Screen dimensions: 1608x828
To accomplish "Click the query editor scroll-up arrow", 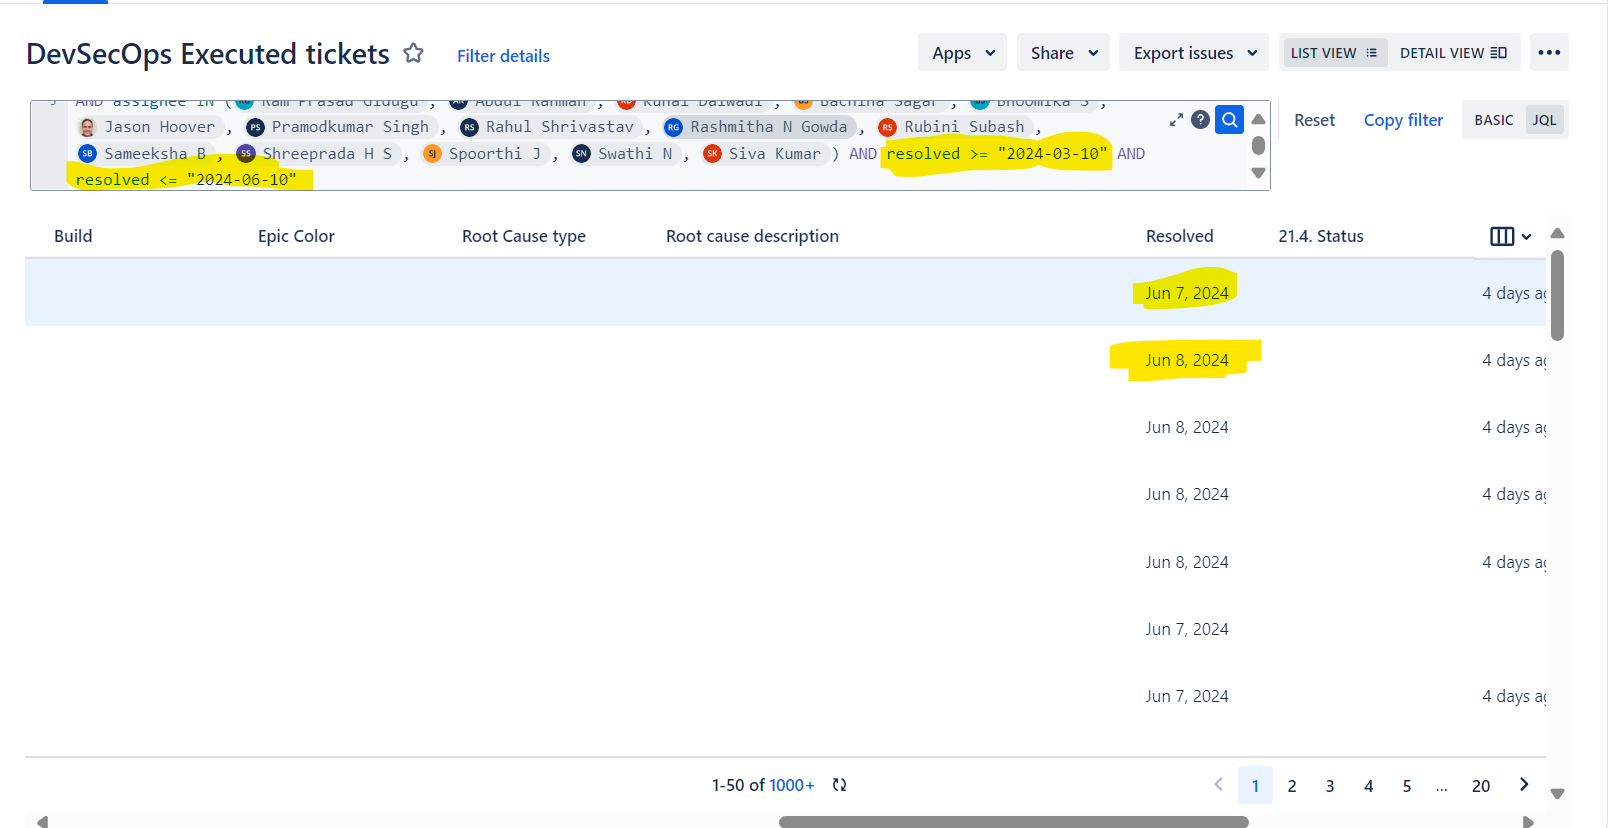I will point(1258,119).
